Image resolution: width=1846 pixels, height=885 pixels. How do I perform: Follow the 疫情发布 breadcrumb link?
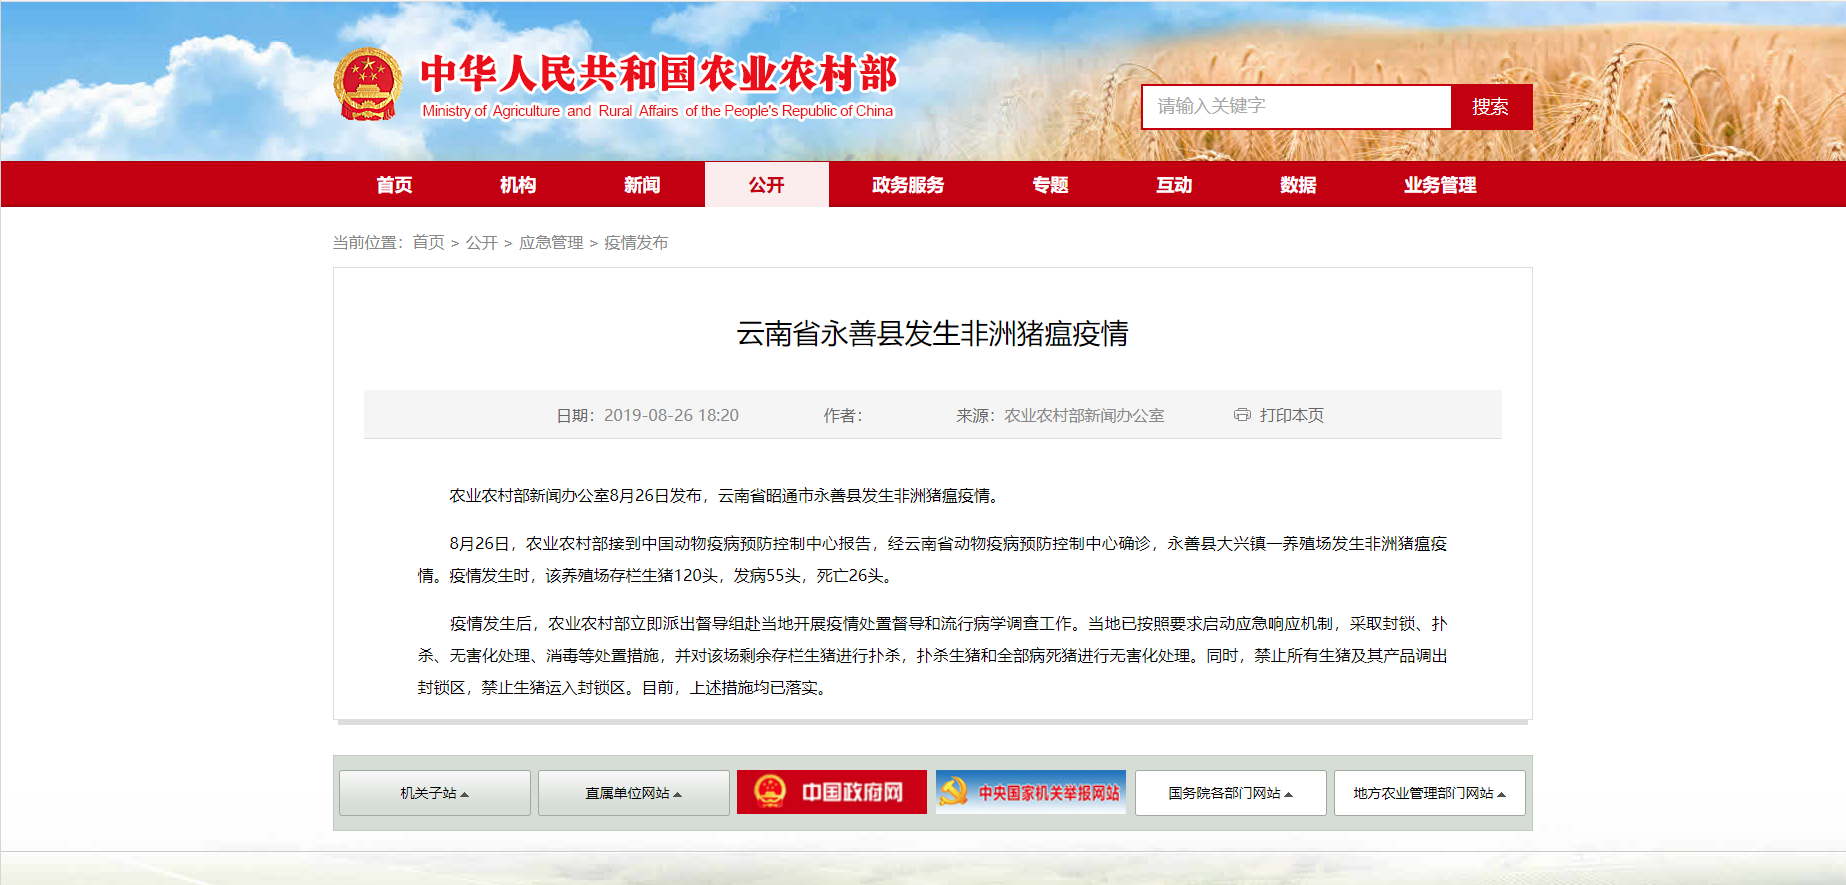(636, 243)
